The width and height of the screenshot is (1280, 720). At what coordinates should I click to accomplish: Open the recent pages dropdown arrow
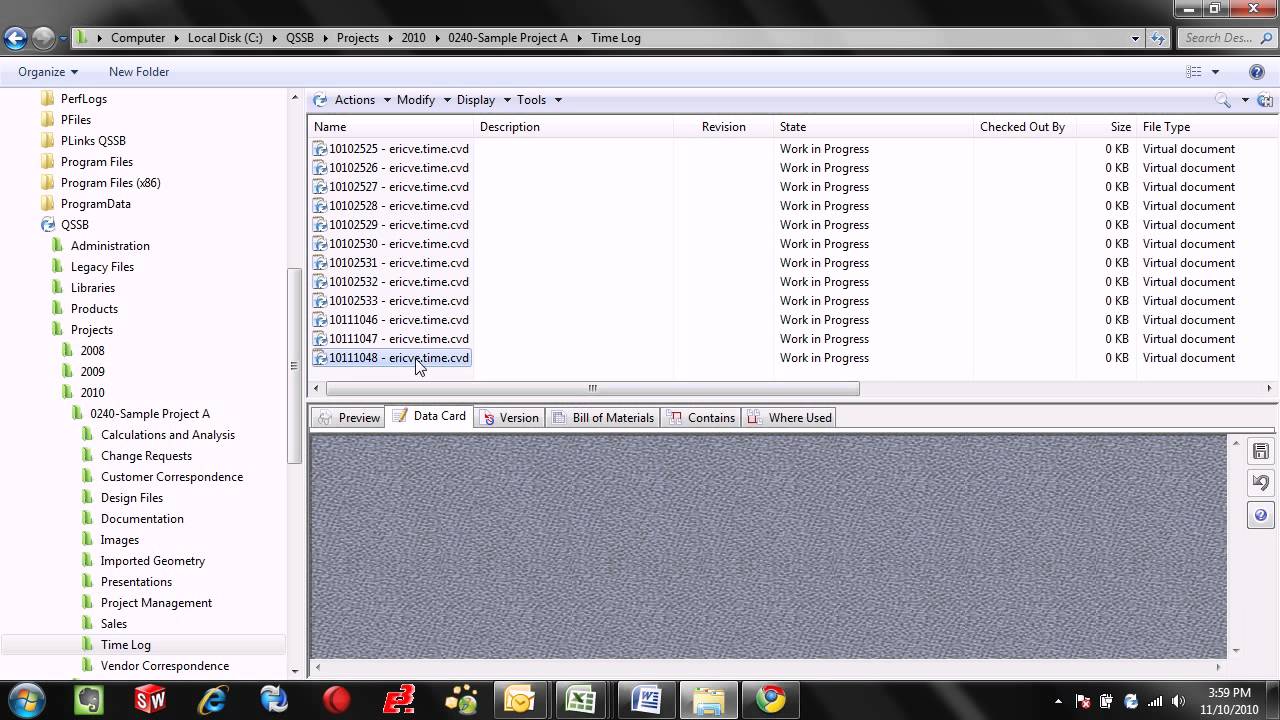point(63,38)
